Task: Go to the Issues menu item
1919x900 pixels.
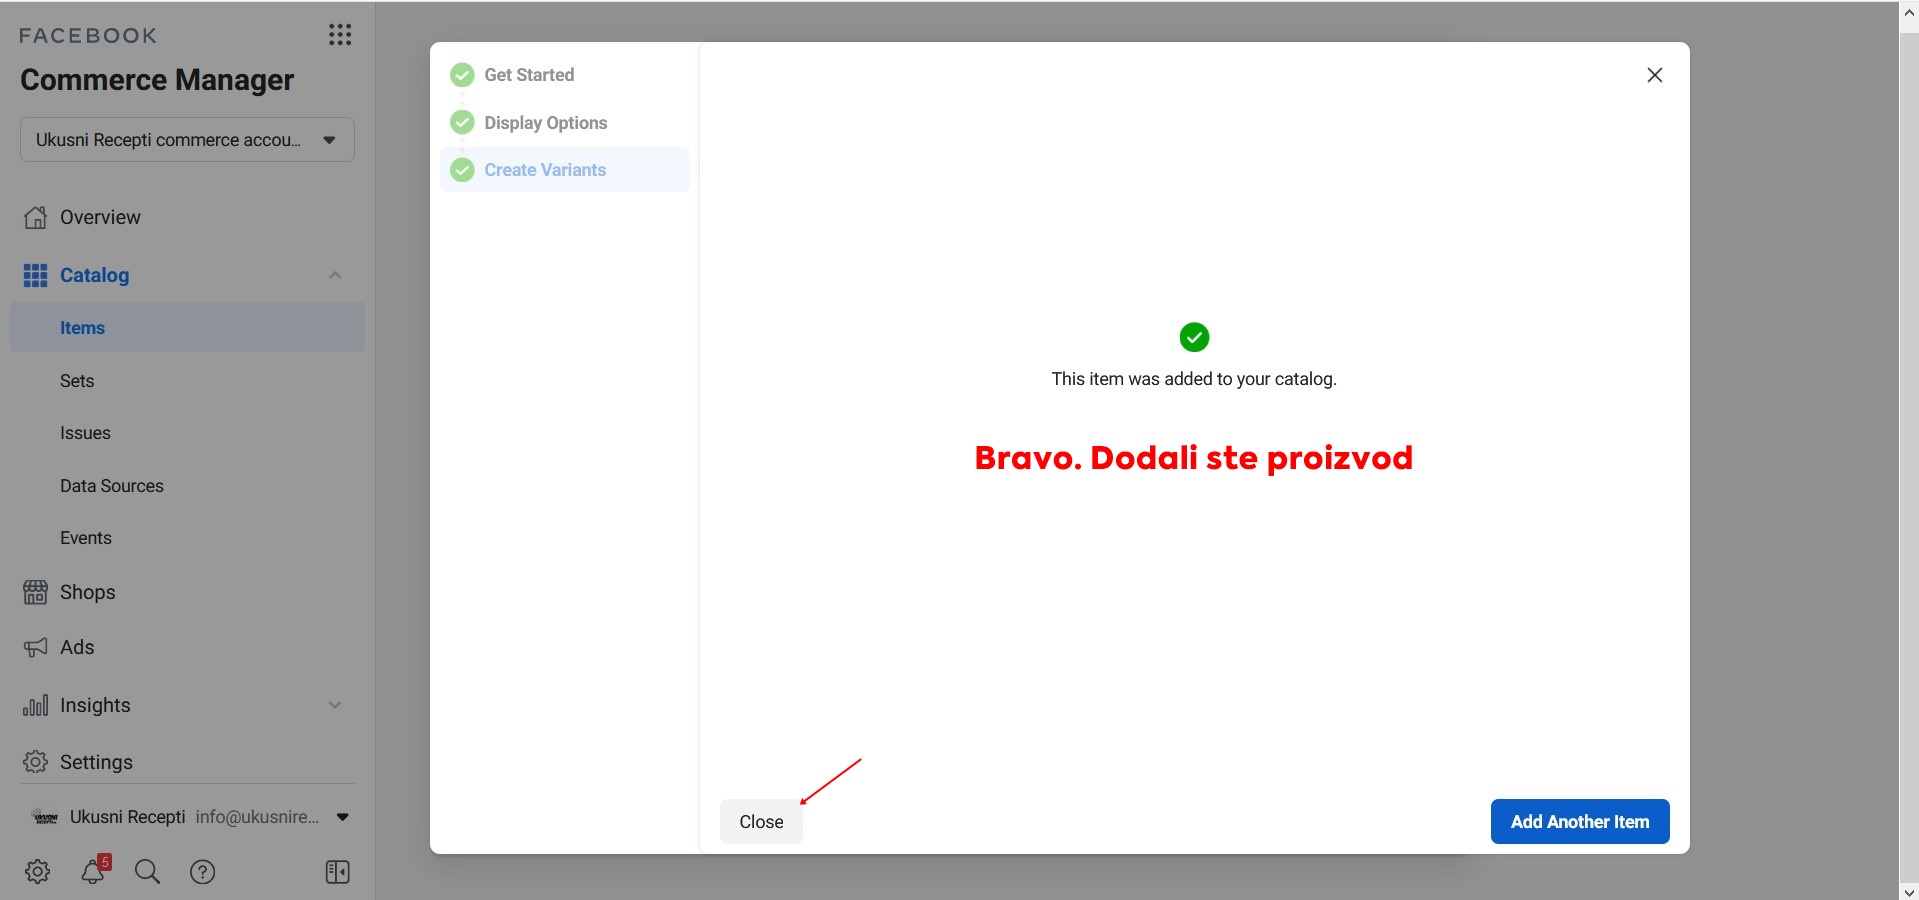Action: coord(85,433)
